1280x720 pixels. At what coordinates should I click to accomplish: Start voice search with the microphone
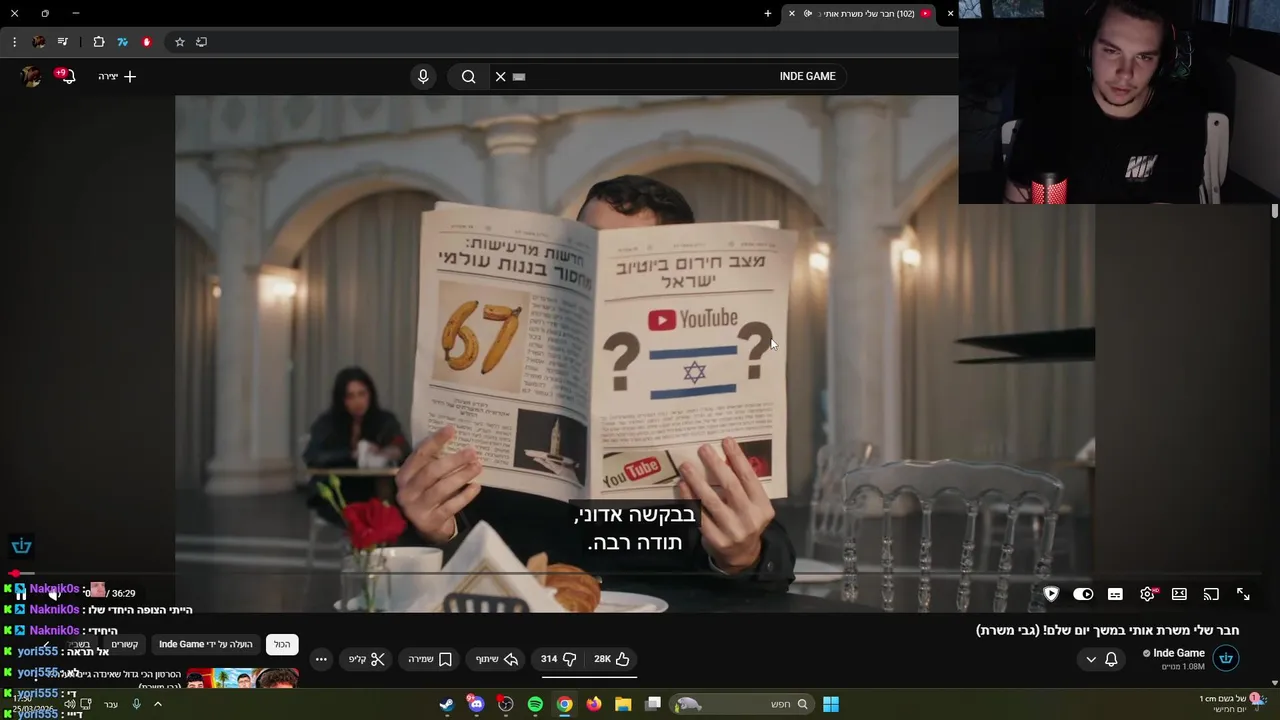tap(423, 76)
